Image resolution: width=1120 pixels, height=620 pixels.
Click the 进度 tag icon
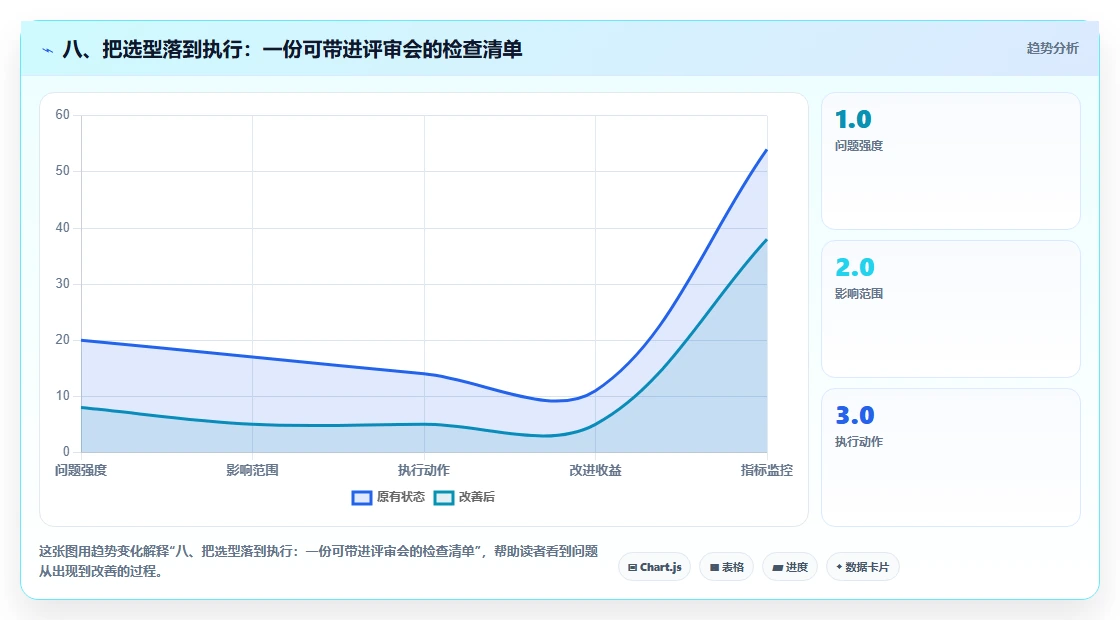tap(777, 568)
